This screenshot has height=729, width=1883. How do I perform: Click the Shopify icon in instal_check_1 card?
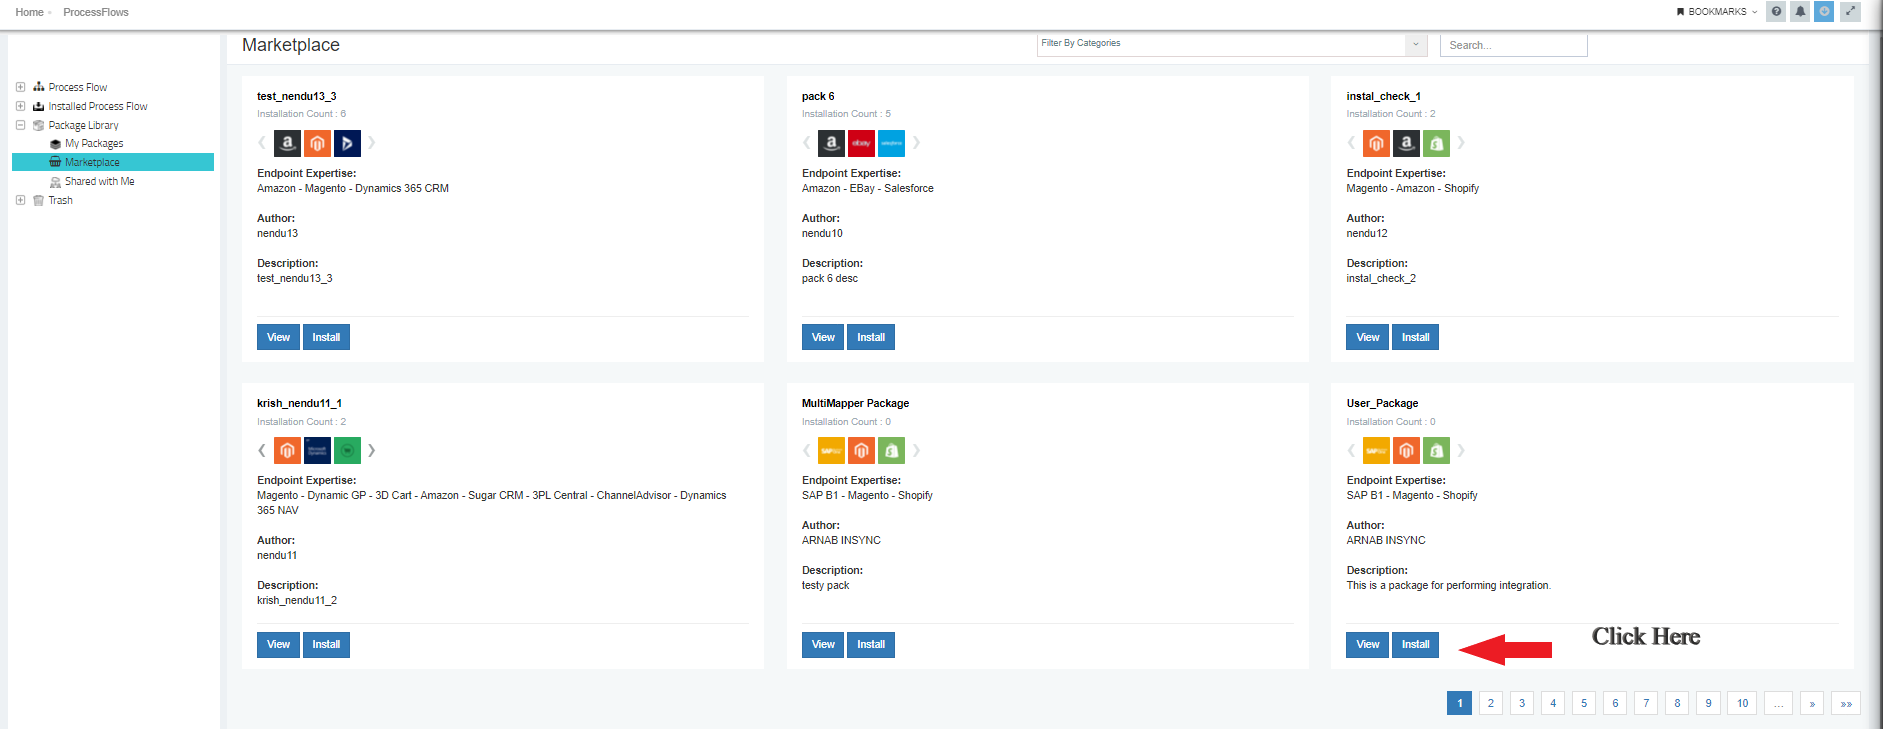pyautogui.click(x=1436, y=143)
